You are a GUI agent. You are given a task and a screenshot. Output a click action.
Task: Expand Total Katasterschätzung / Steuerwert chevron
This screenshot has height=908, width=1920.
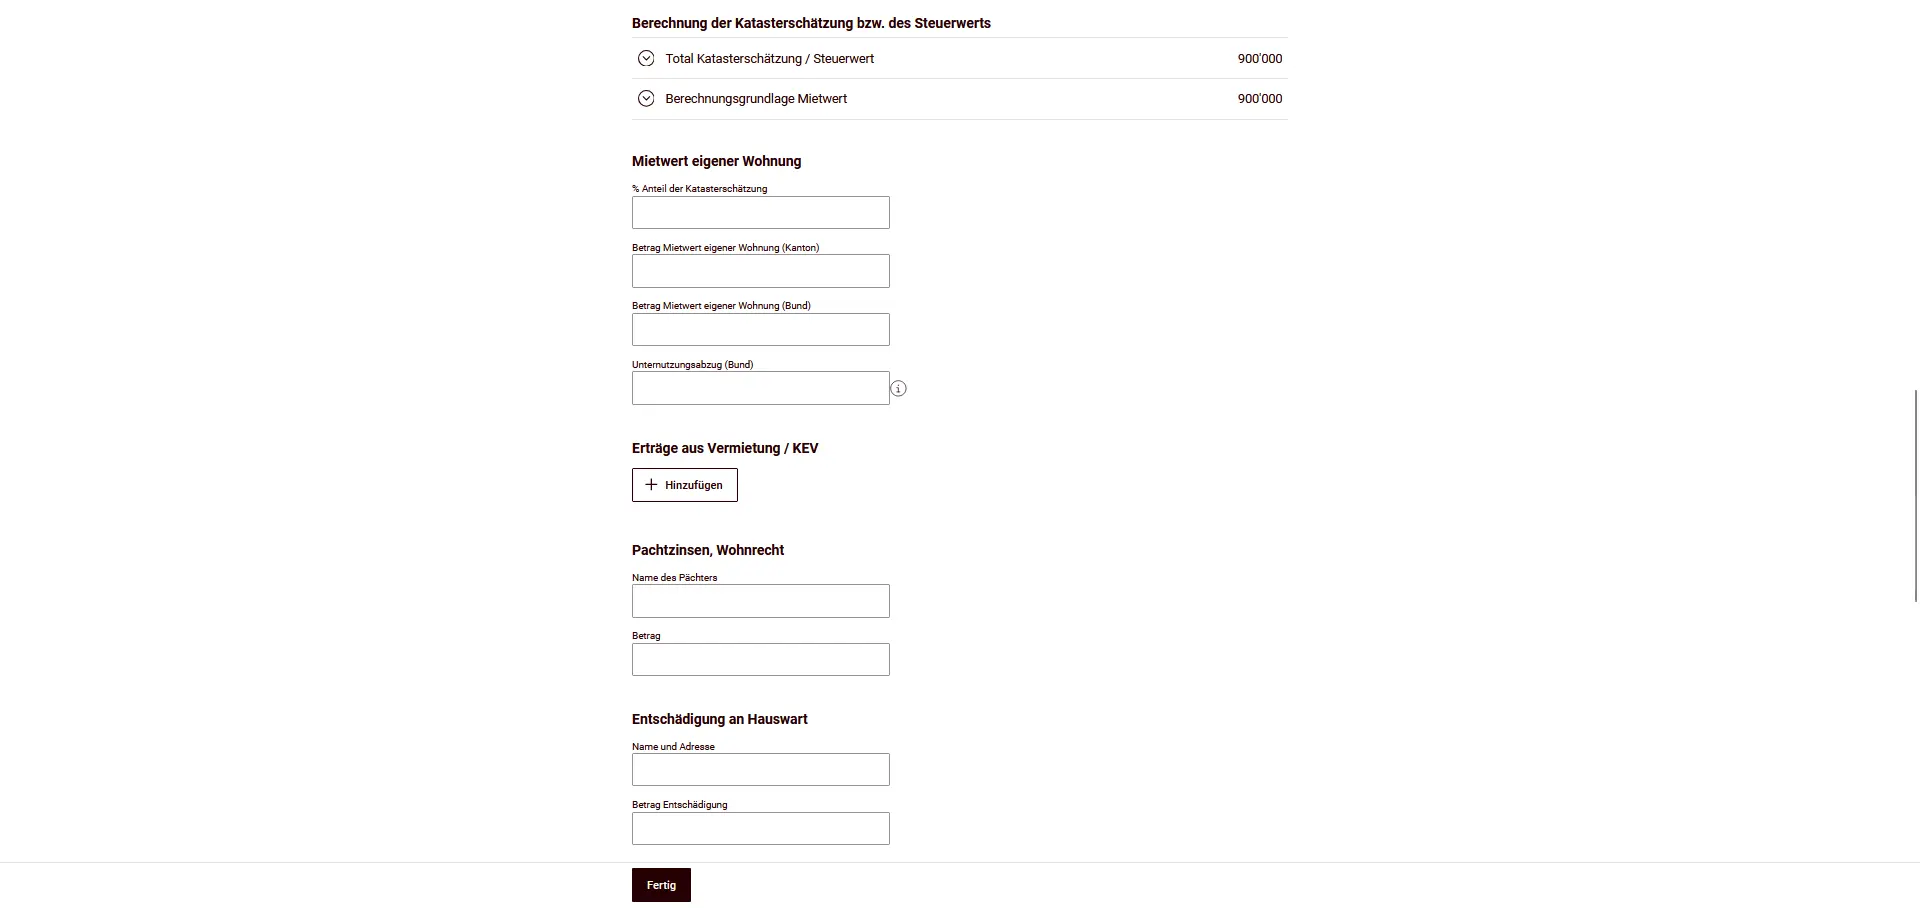tap(646, 59)
